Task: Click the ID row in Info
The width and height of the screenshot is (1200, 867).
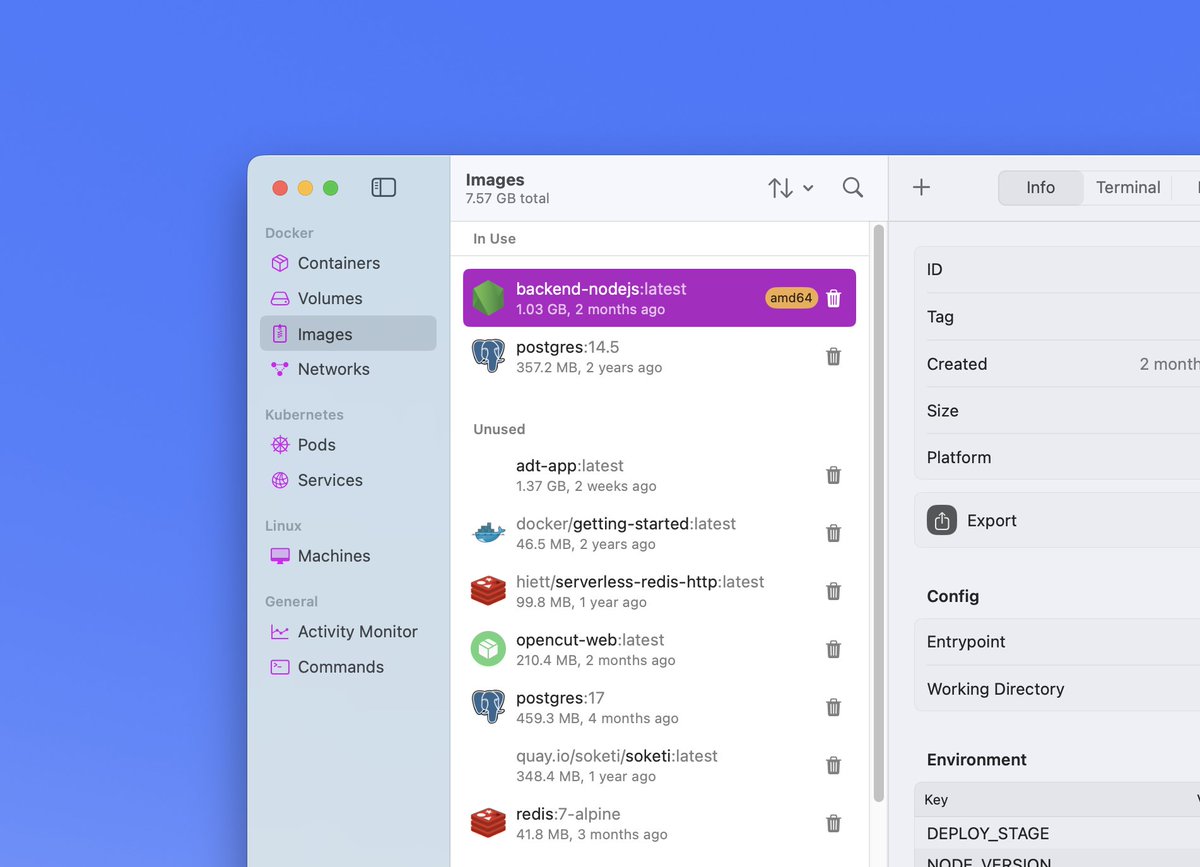Action: point(1057,270)
